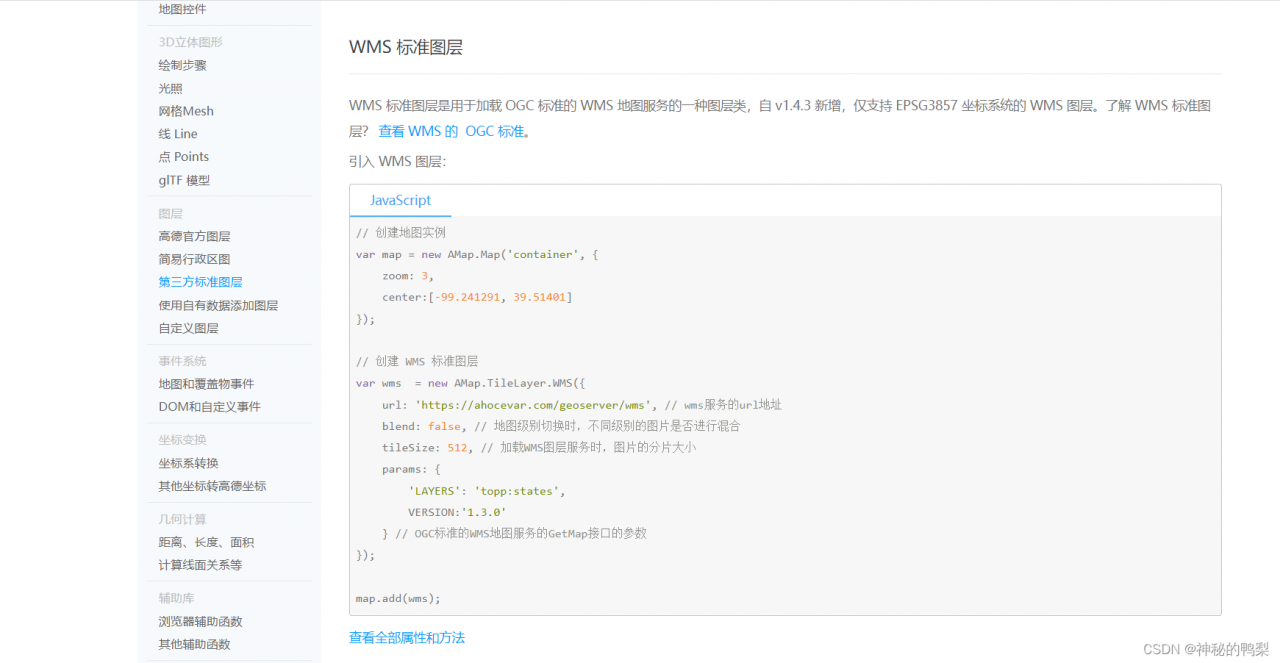This screenshot has width=1280, height=663.
Task: Open 浏览器辅助函数 page
Action: (x=200, y=621)
